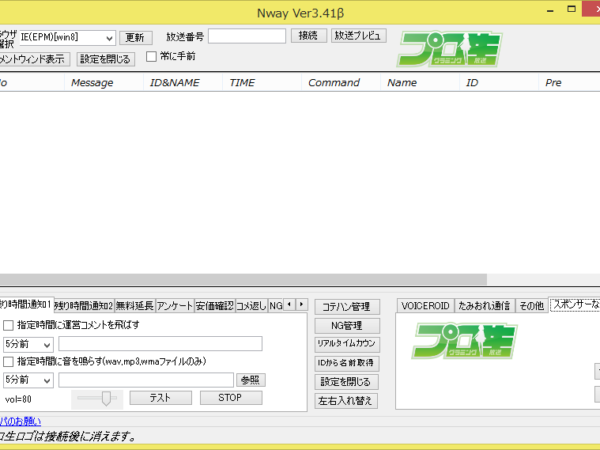This screenshot has width=600, height=450.
Task: Sort by the Name column header
Action: 420,83
